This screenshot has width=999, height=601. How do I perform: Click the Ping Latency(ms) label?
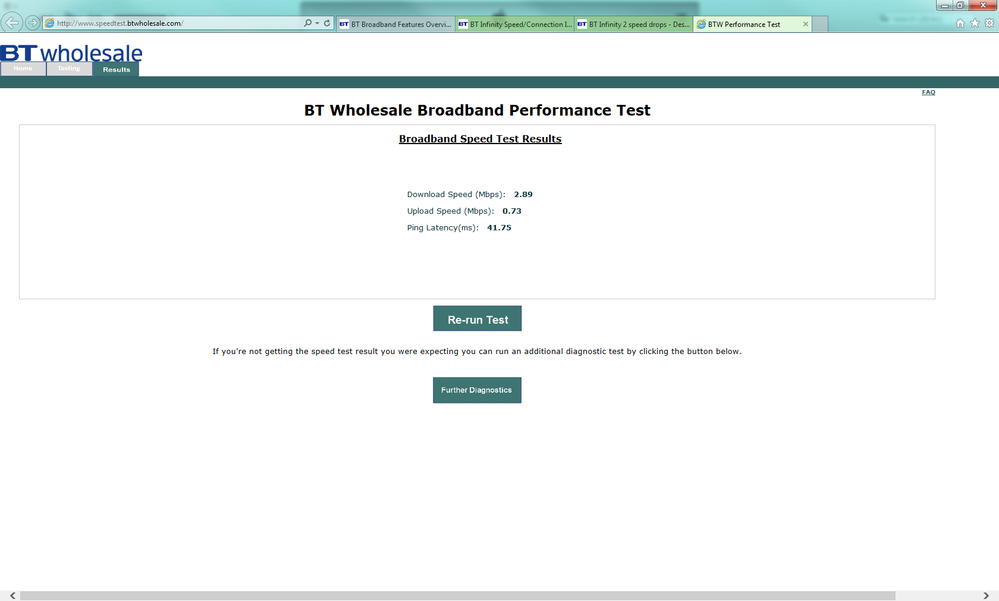(x=443, y=228)
